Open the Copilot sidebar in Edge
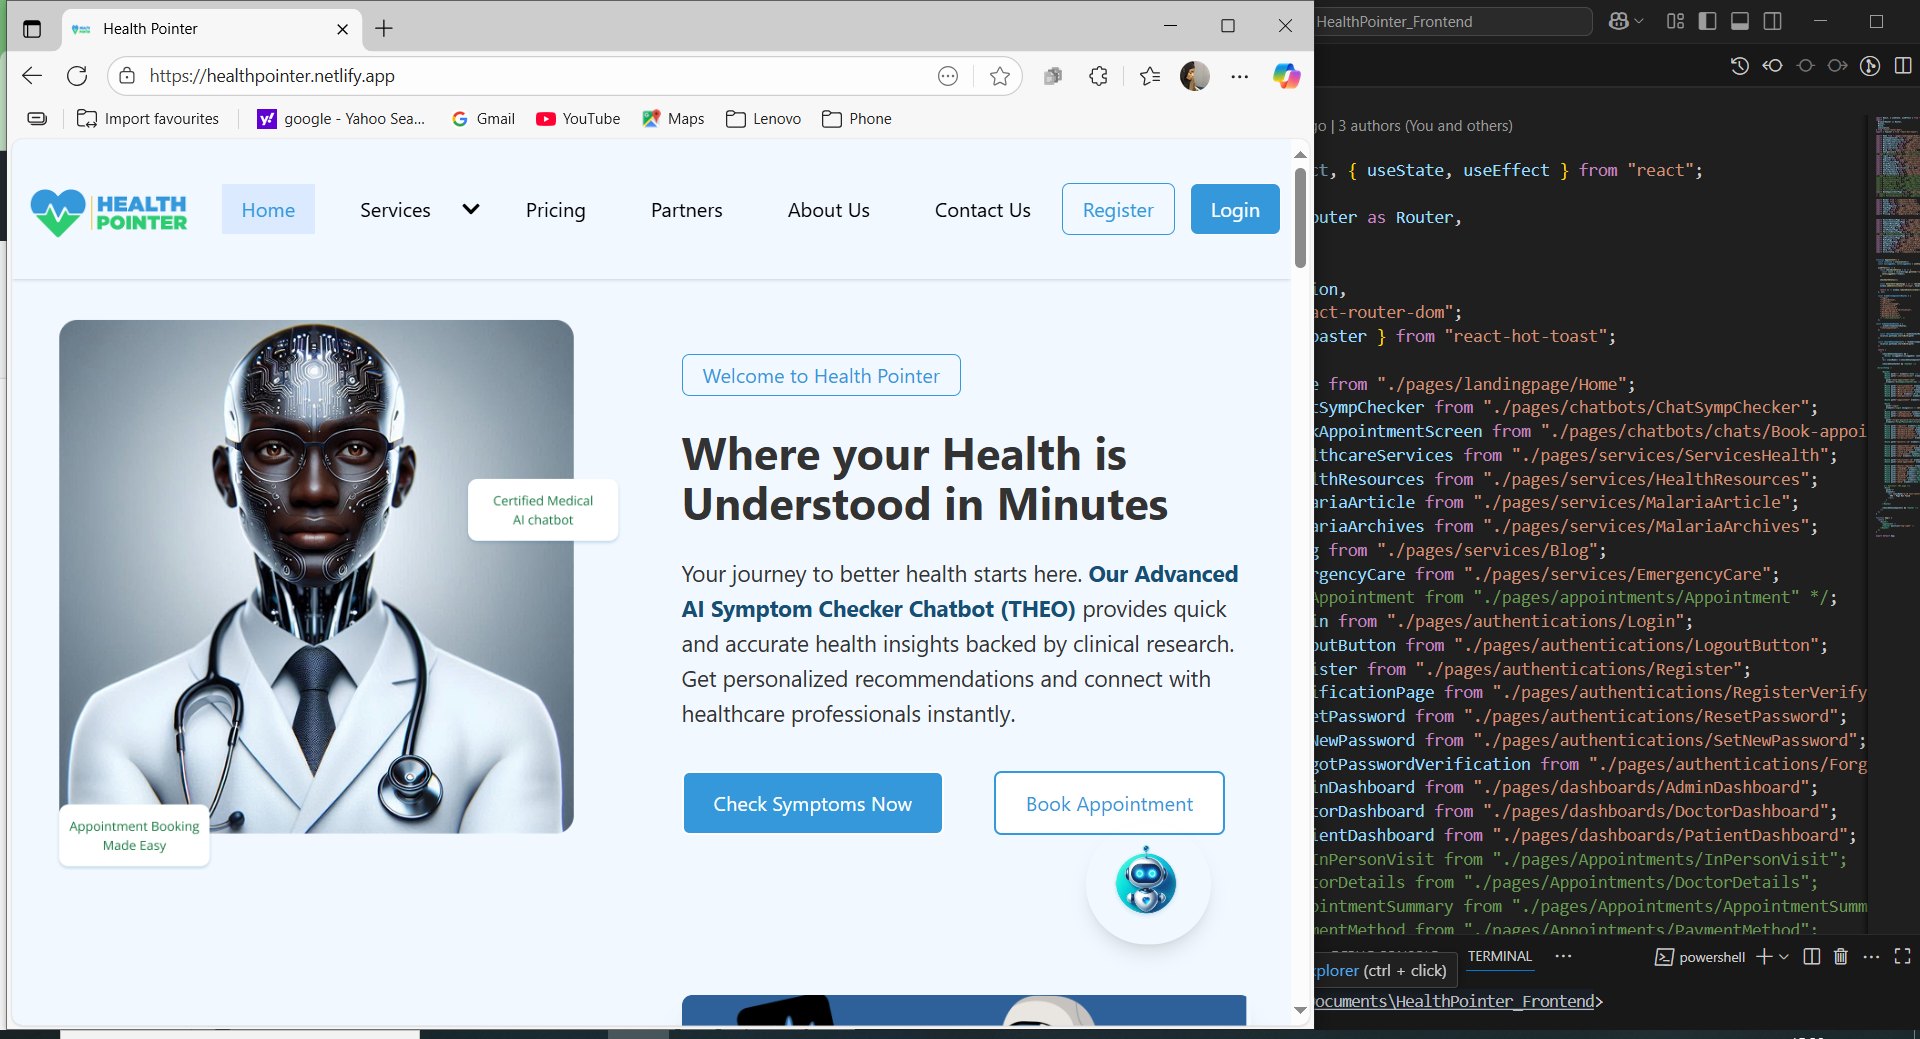Screen dimensions: 1920x1039 tap(1286, 76)
